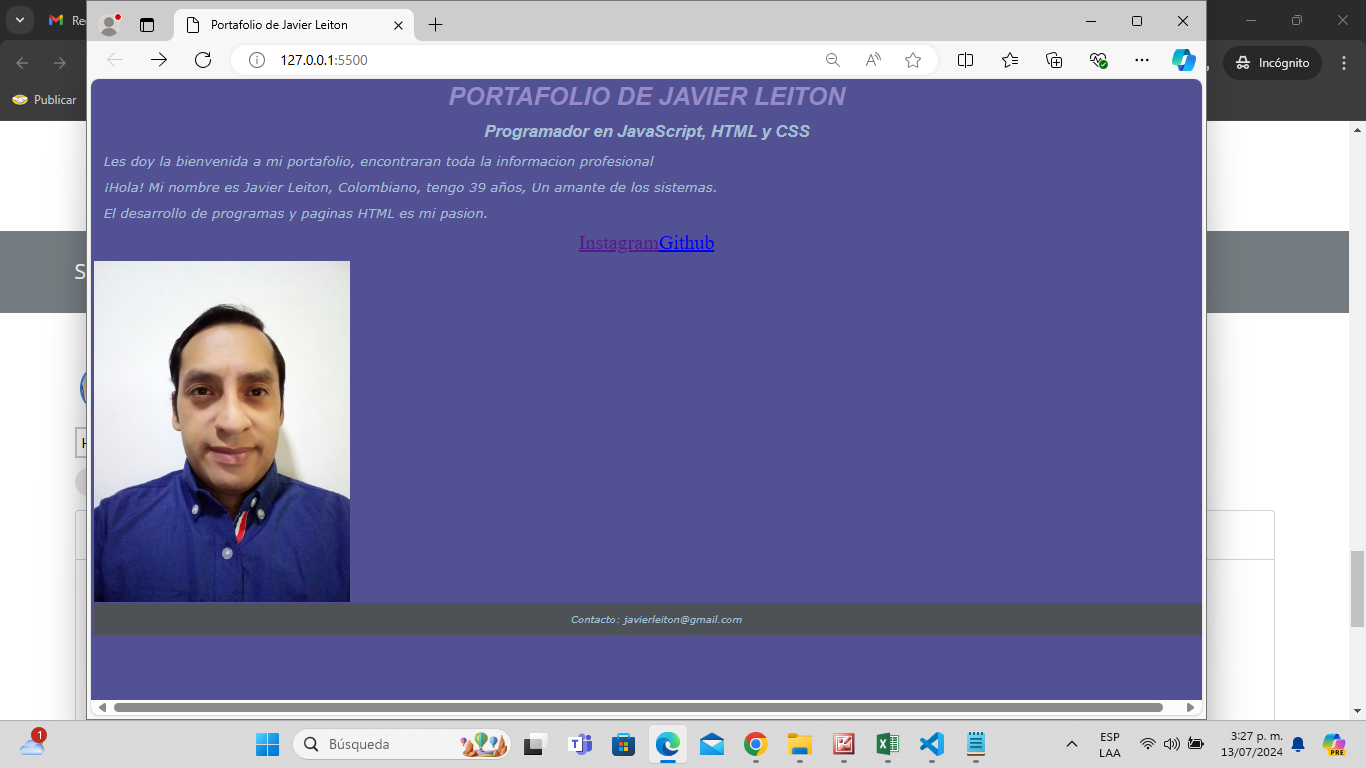Switch to Microsoft Edge on taskbar
Viewport: 1366px width, 768px height.
tap(668, 744)
